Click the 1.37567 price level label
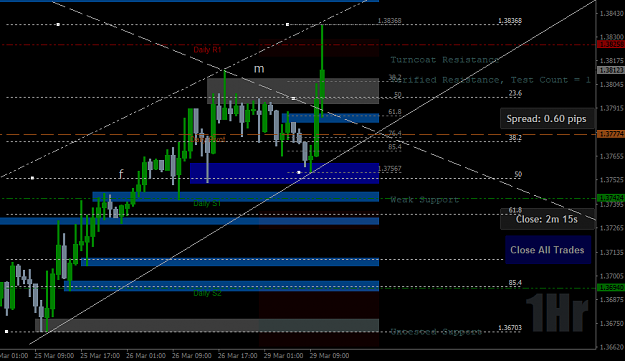 coord(389,169)
